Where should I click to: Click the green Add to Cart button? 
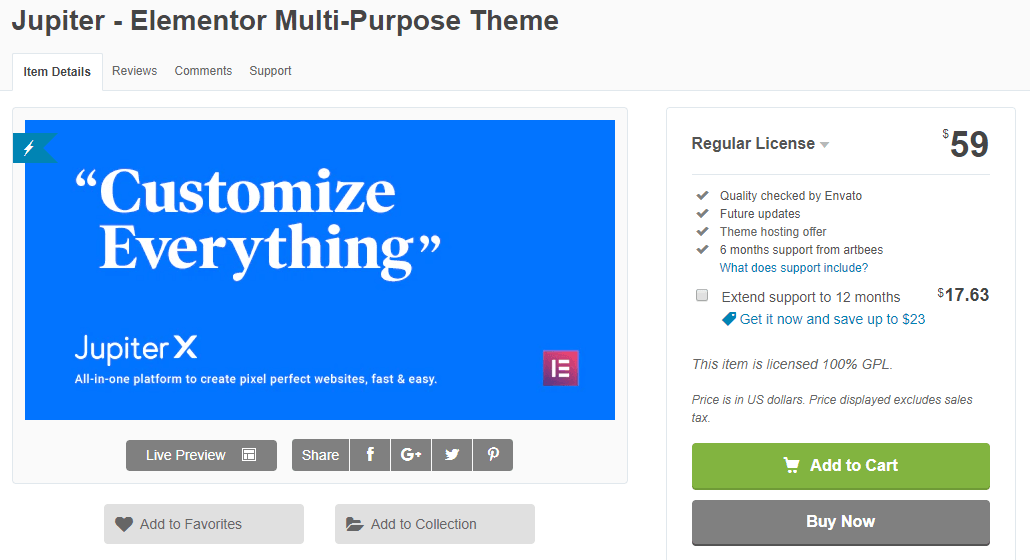[840, 466]
